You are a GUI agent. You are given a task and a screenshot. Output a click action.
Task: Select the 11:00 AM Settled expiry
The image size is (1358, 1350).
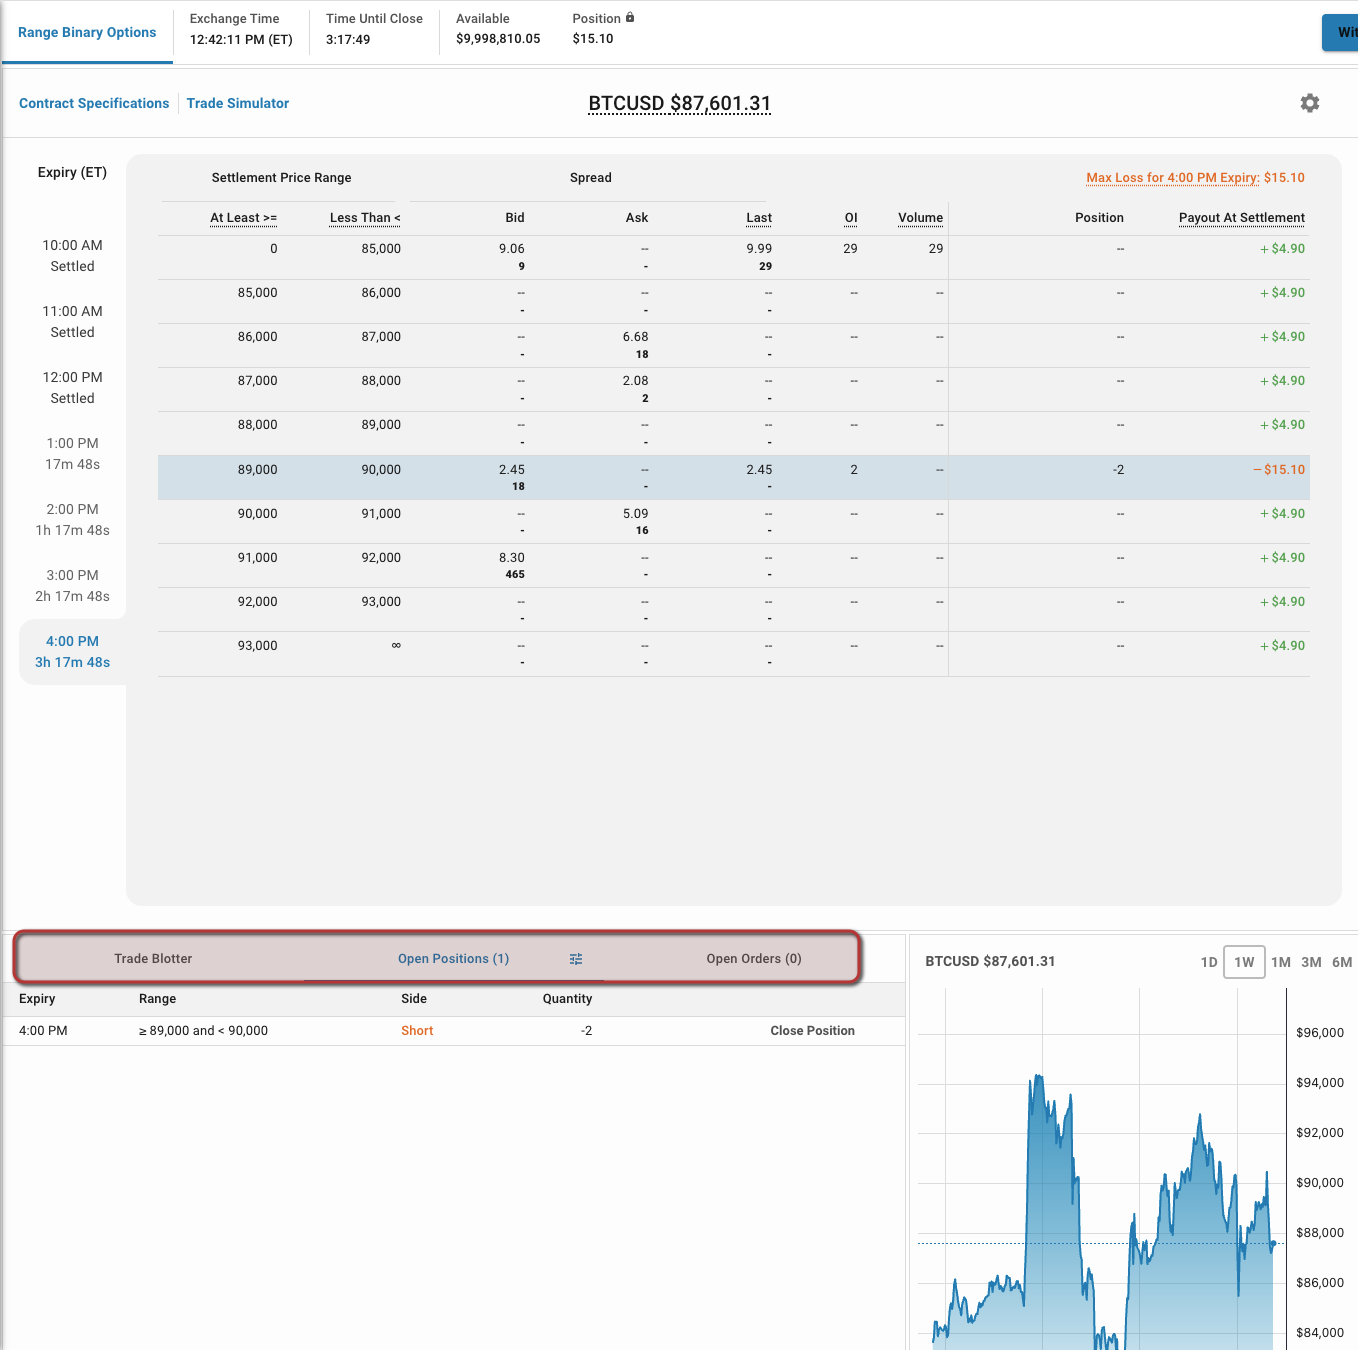click(72, 322)
